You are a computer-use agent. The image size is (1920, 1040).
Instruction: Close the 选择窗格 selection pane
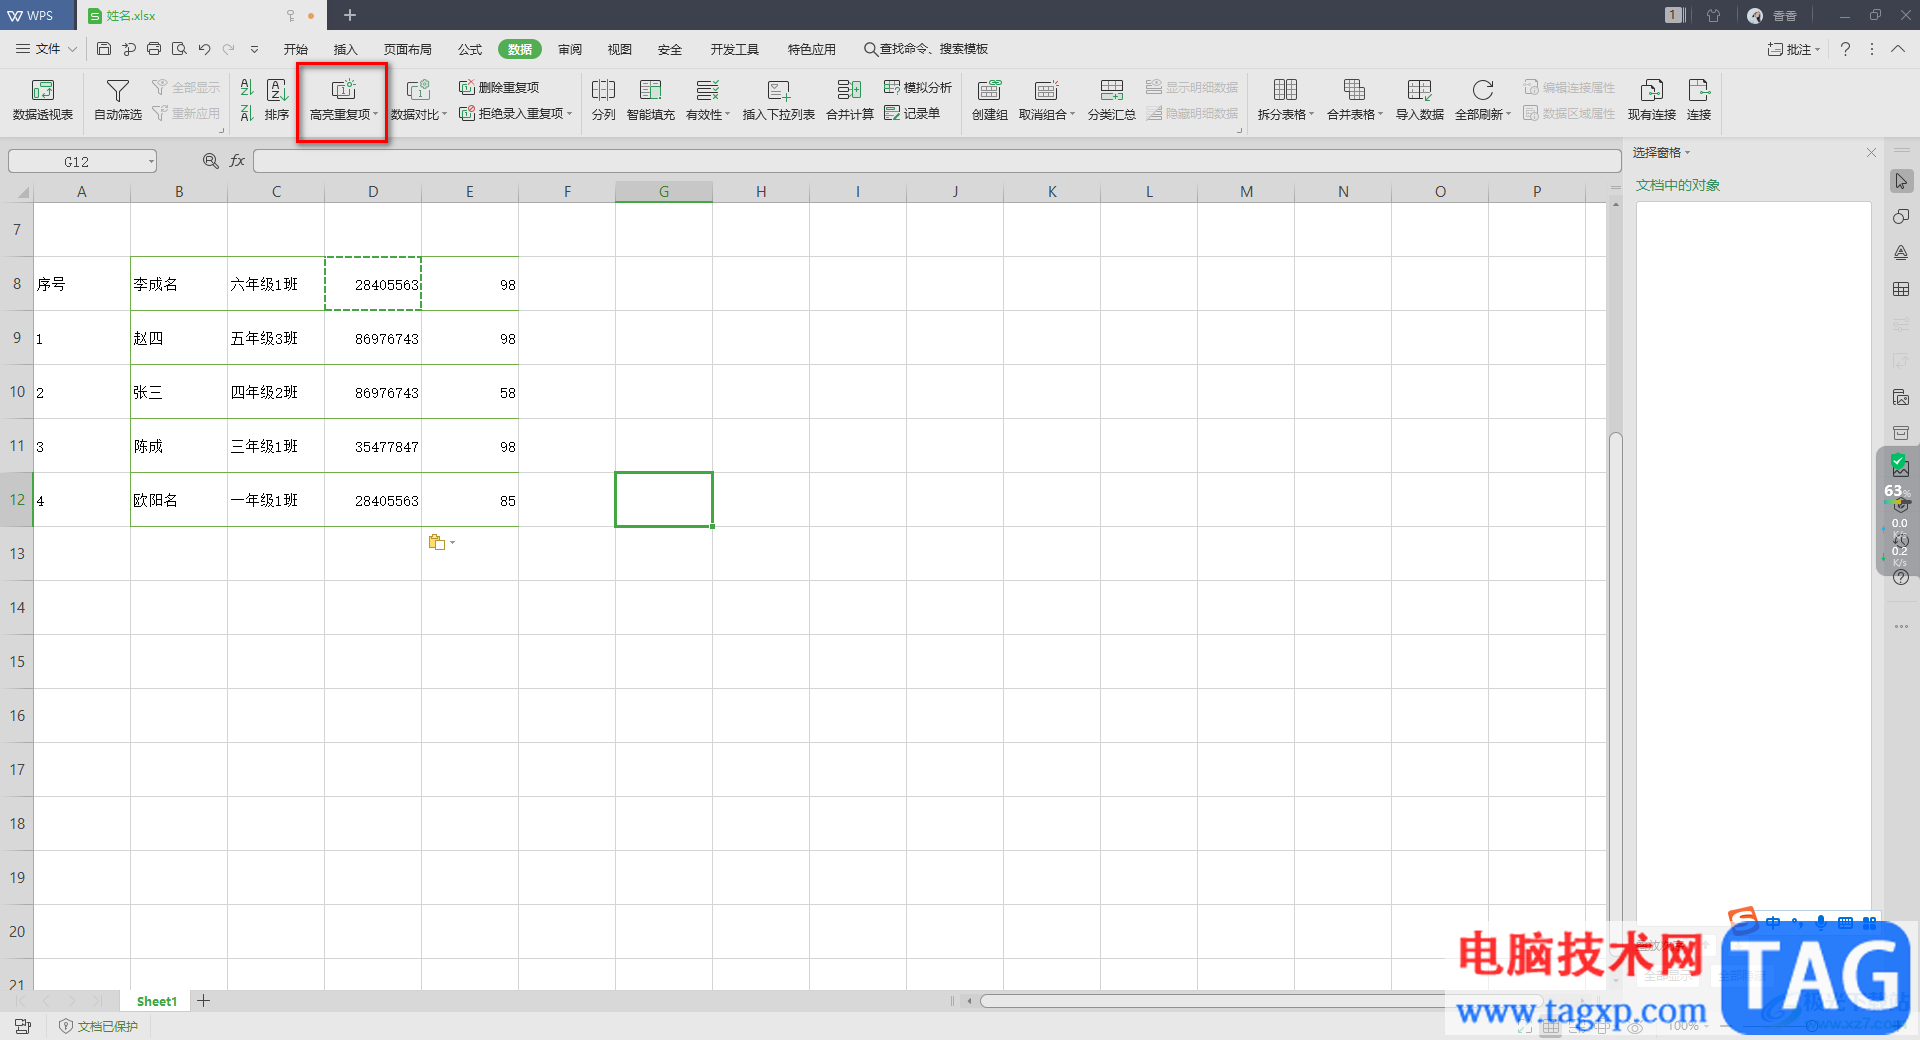point(1871,153)
